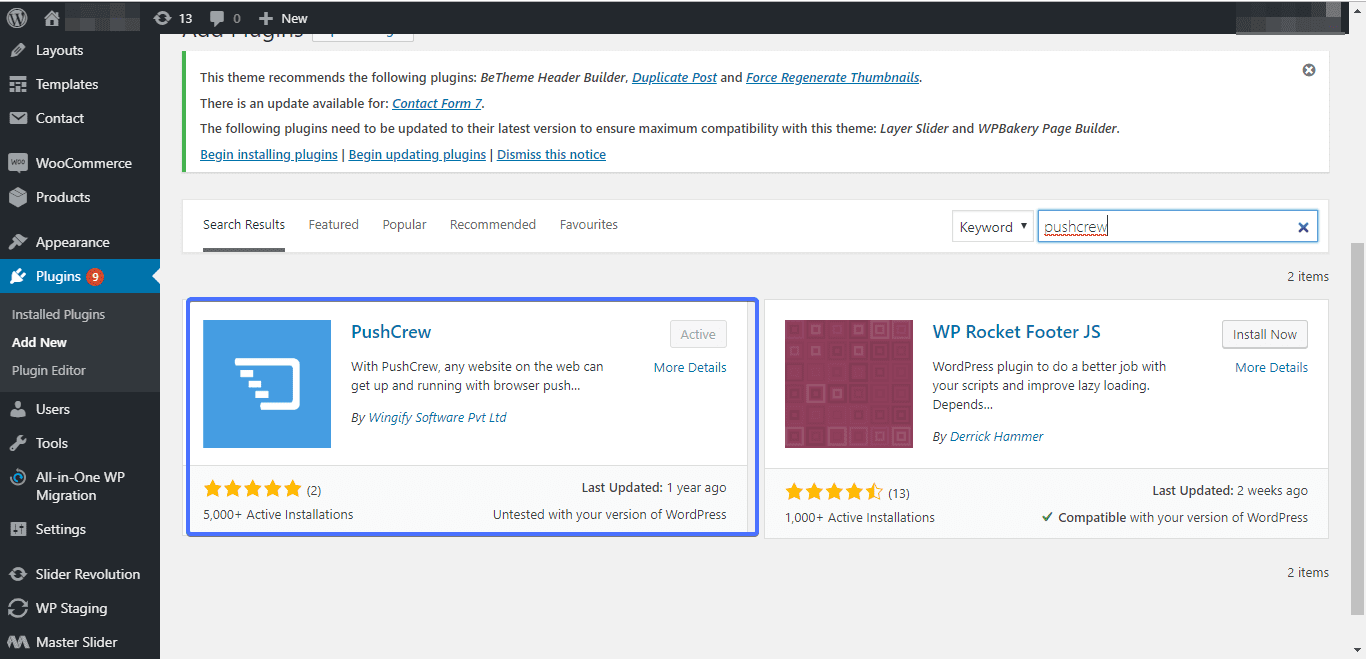
Task: Open More Details for PushCrew
Action: pos(690,367)
